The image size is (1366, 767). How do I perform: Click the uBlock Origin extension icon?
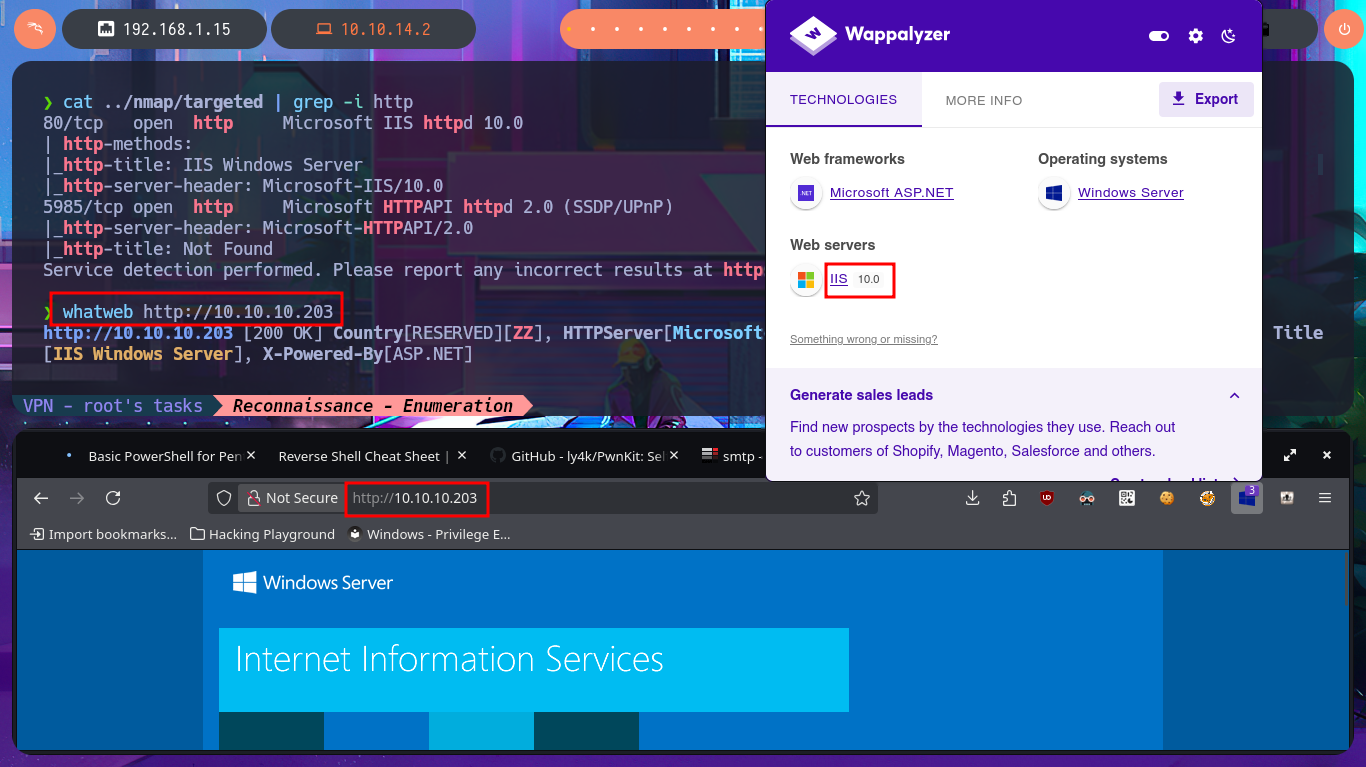[1047, 498]
